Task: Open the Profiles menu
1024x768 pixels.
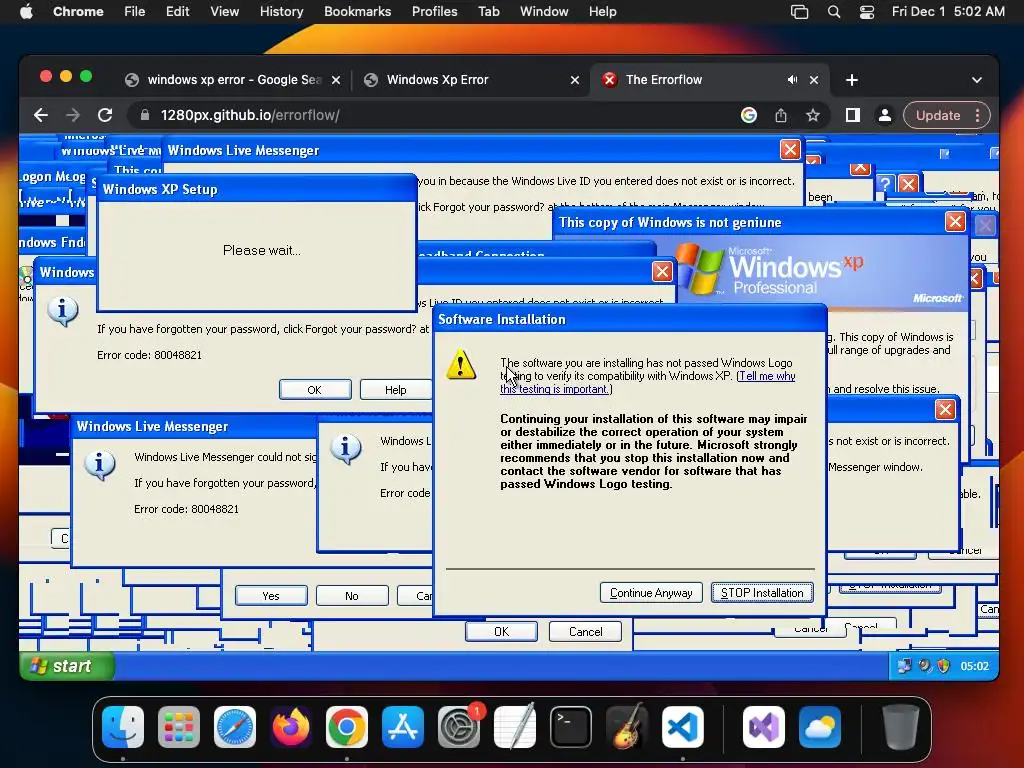Action: click(x=434, y=12)
